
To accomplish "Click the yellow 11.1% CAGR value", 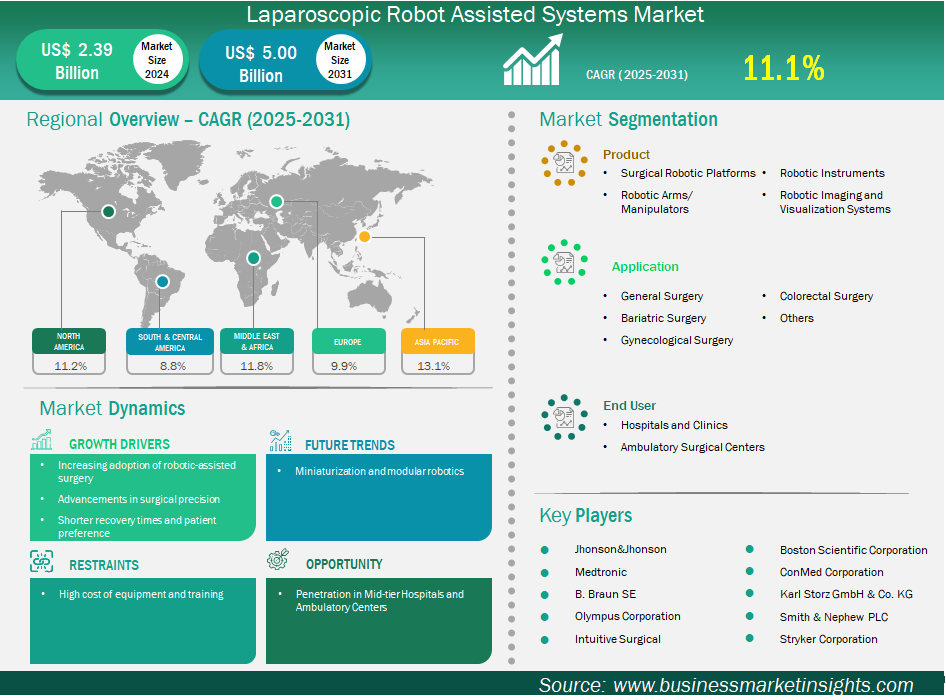I will tap(783, 68).
